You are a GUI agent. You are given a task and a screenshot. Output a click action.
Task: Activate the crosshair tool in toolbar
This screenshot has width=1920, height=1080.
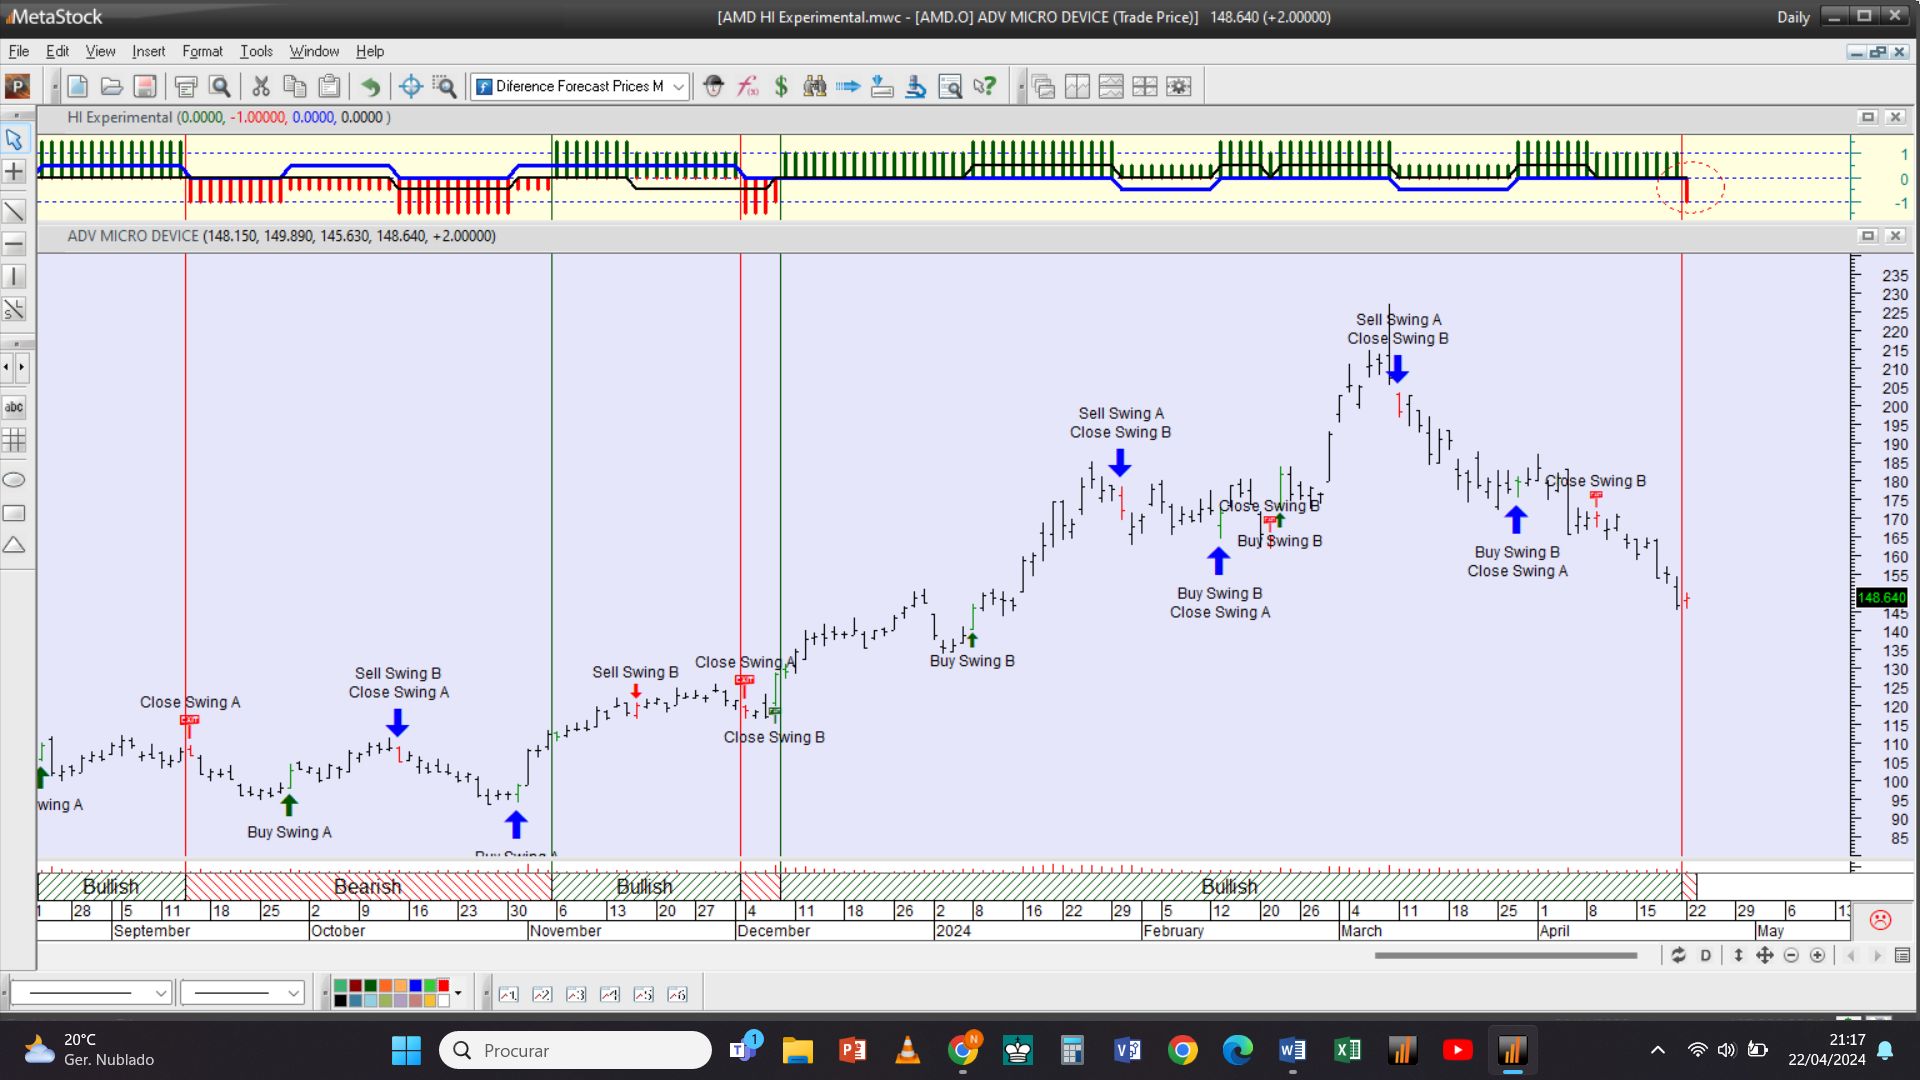(410, 87)
